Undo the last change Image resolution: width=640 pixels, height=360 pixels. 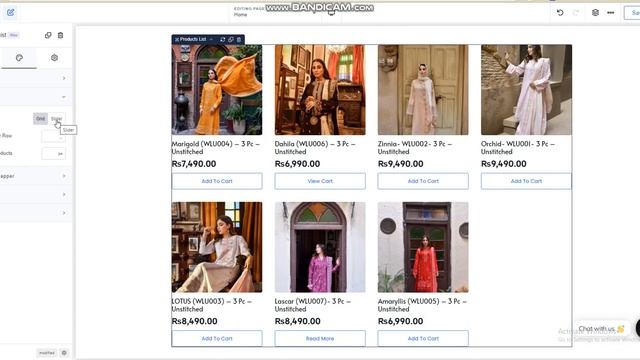(560, 13)
